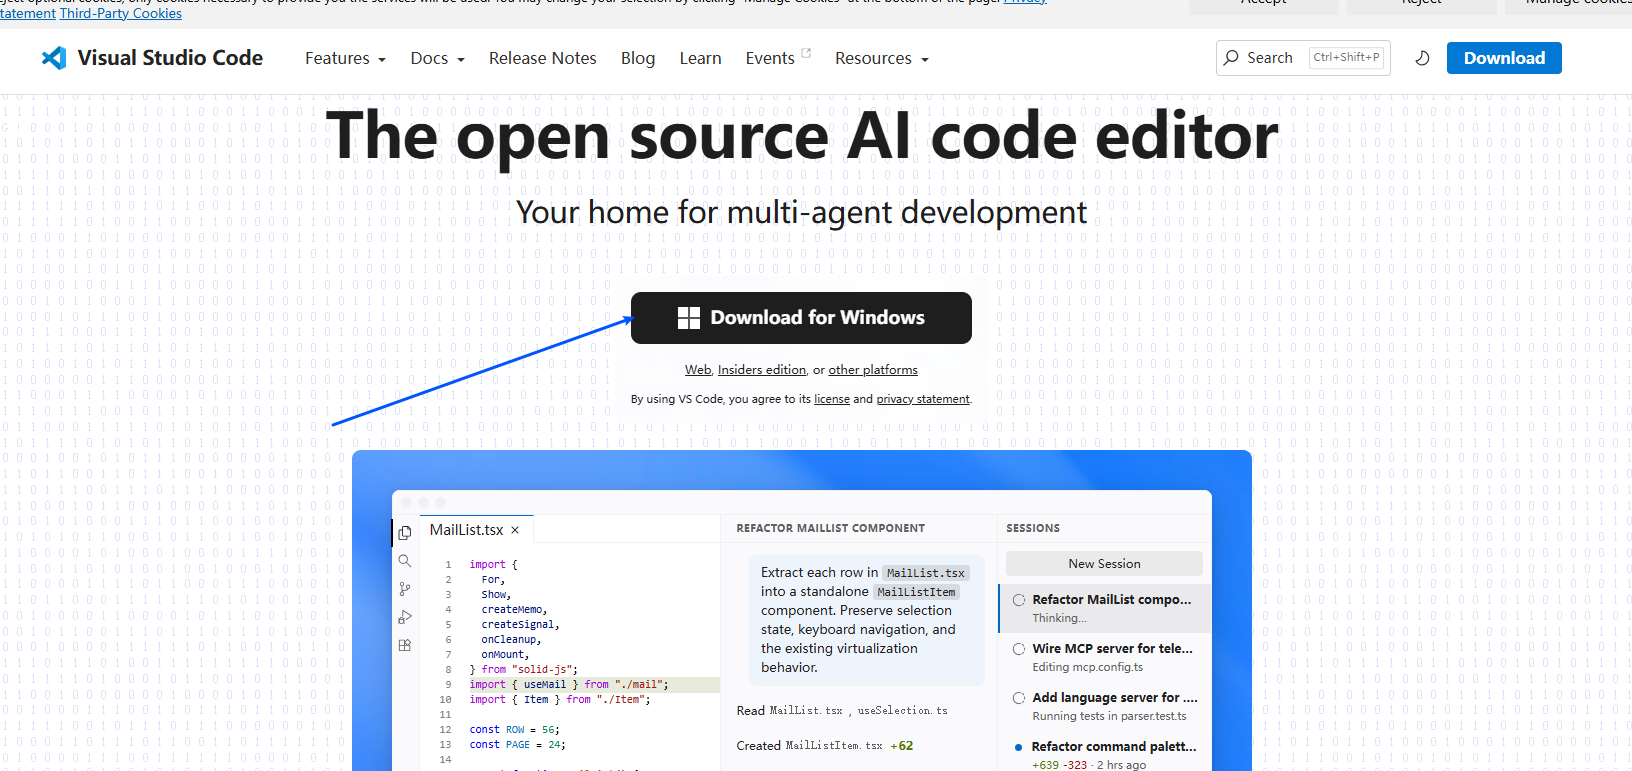Screen dimensions: 1632x771
Task: Click the Download for Windows button
Action: 801,318
